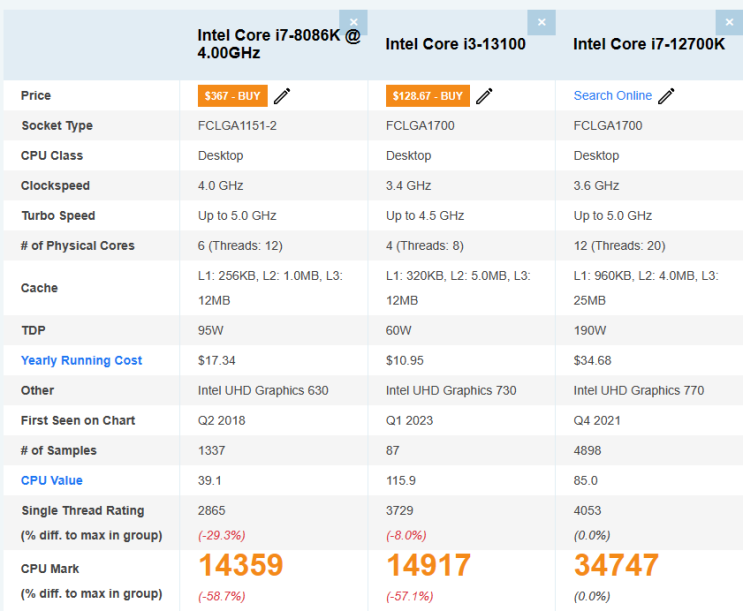Click the Intel Core i7-8086K @ 4.00GHz title
This screenshot has height=611, width=743.
pyautogui.click(x=279, y=44)
